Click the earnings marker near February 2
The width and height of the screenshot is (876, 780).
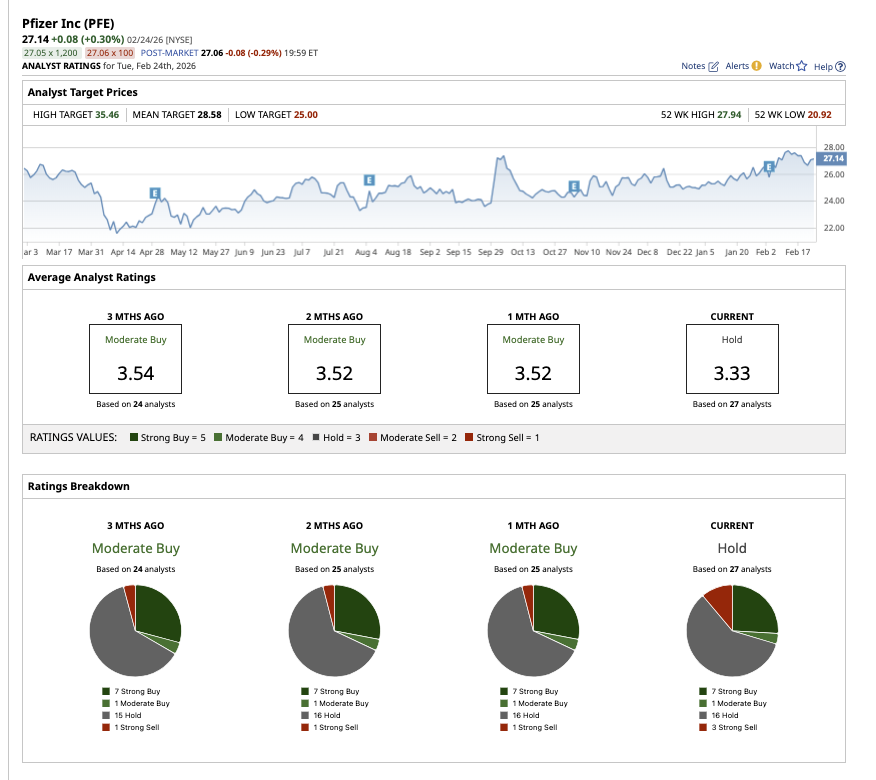click(x=768, y=166)
